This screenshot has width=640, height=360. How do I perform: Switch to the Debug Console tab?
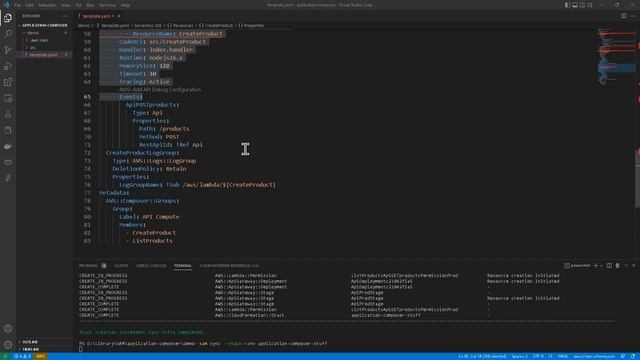tap(151, 266)
